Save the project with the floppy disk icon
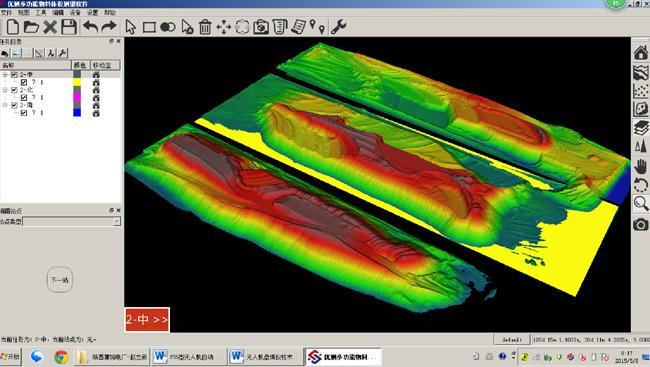The width and height of the screenshot is (650, 367). click(x=69, y=27)
